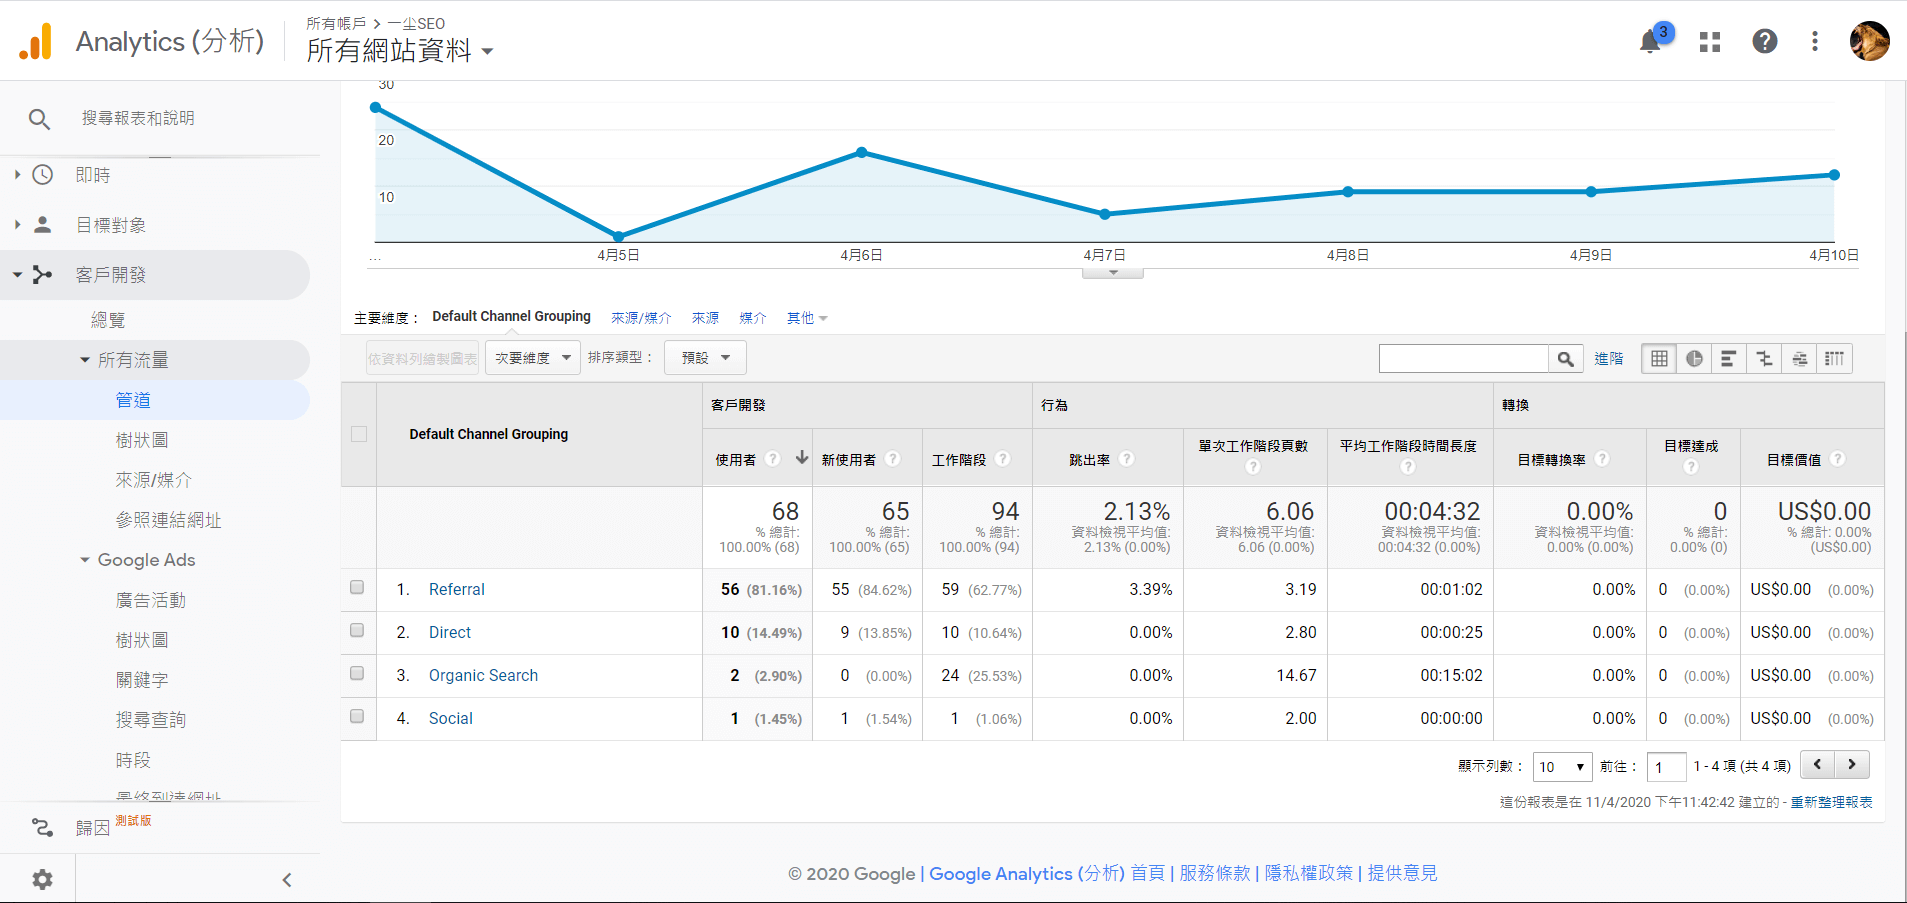Click the table search input field
This screenshot has height=903, width=1907.
pos(1463,359)
